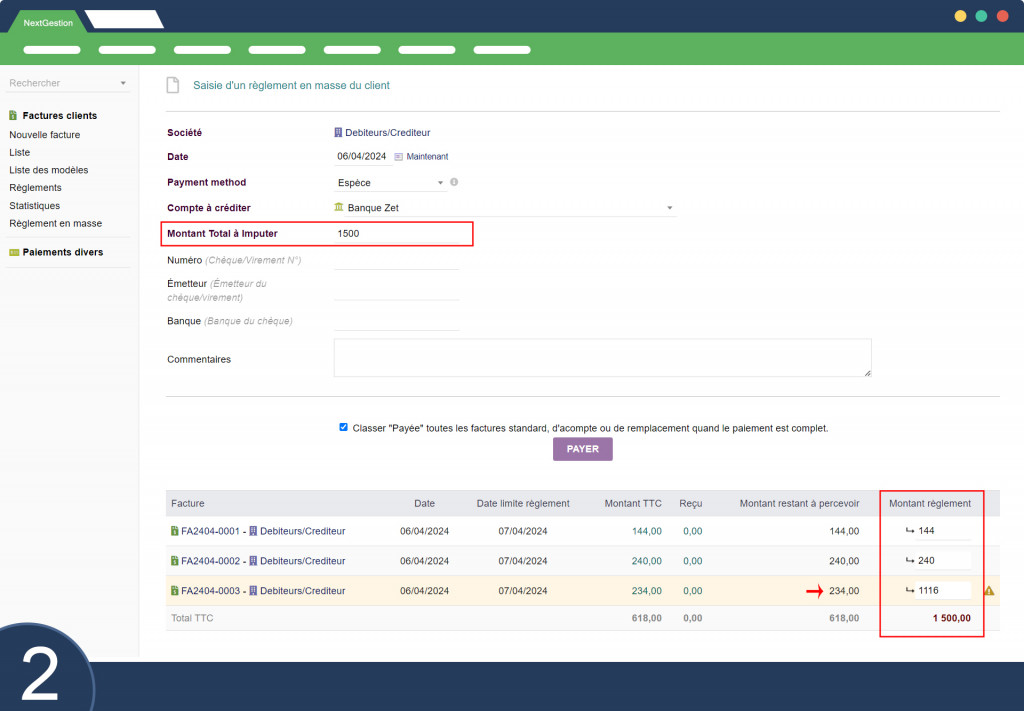Viewport: 1024px width, 711px height.
Task: Click the Maintenant calendar icon next to date
Action: (398, 157)
